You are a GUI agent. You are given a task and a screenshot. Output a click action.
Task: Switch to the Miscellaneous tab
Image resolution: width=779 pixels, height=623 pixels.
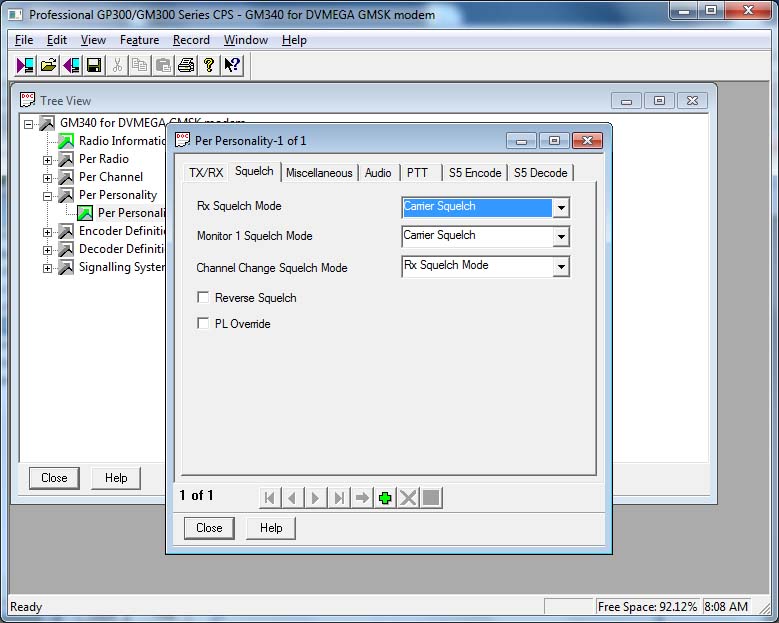[x=319, y=173]
